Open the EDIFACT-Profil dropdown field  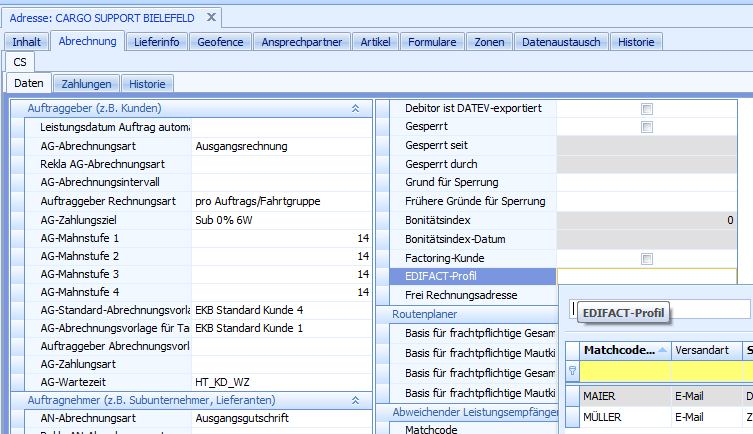pyautogui.click(x=646, y=277)
